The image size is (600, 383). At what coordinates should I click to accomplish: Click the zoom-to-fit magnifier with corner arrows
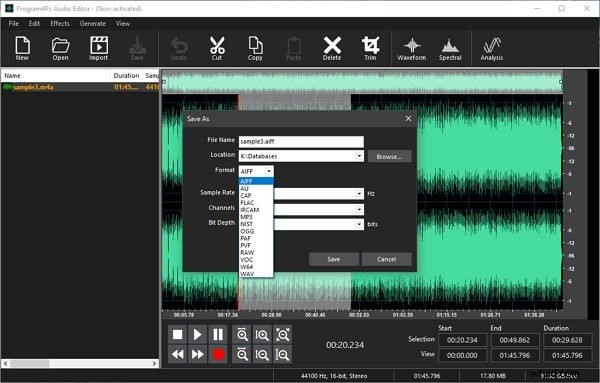[x=282, y=335]
